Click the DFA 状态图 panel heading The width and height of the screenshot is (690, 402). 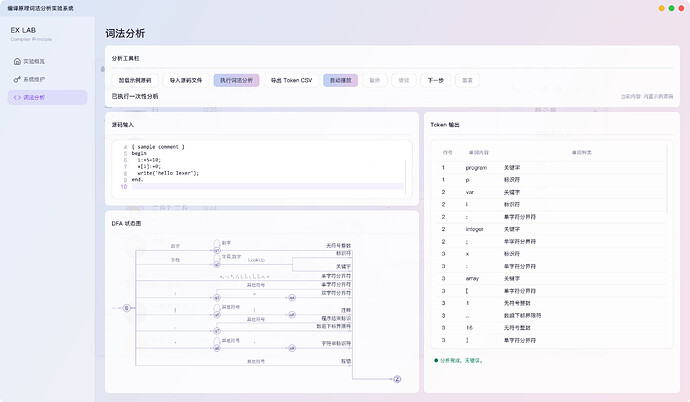(x=126, y=223)
